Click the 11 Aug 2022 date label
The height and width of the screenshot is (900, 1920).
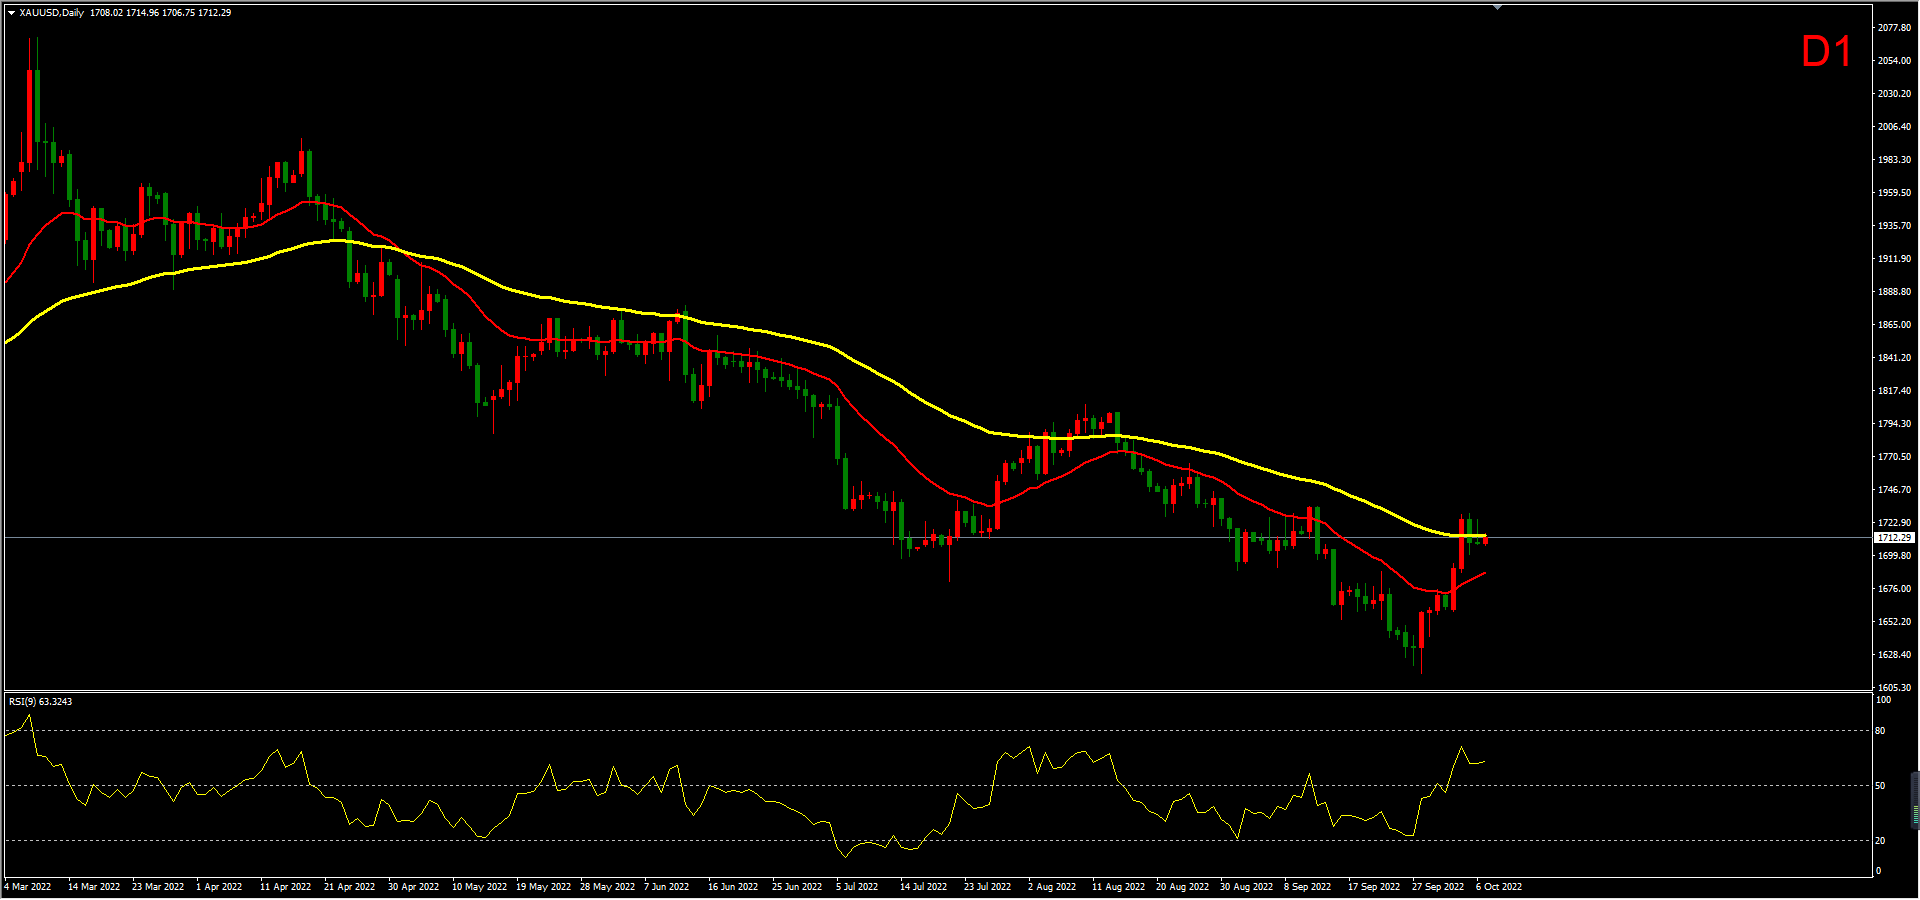point(1118,887)
